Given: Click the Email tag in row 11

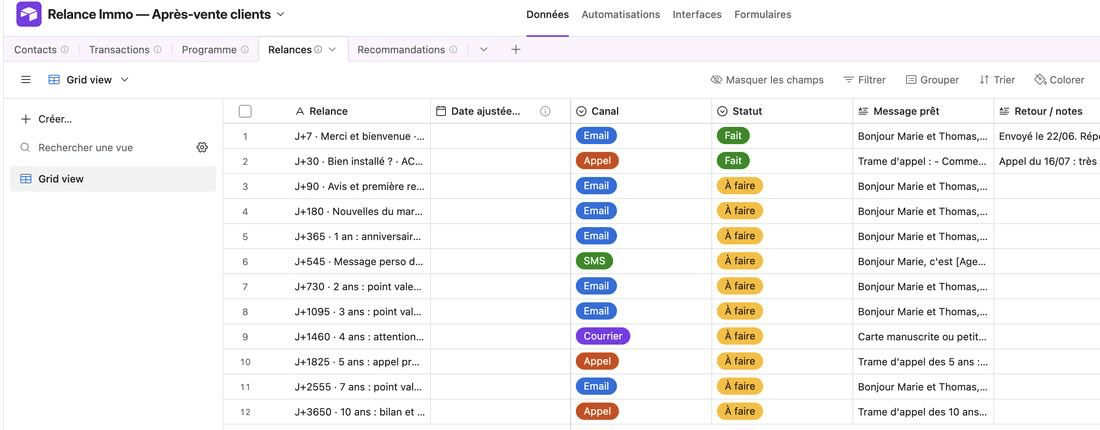Looking at the screenshot, I should coord(596,386).
